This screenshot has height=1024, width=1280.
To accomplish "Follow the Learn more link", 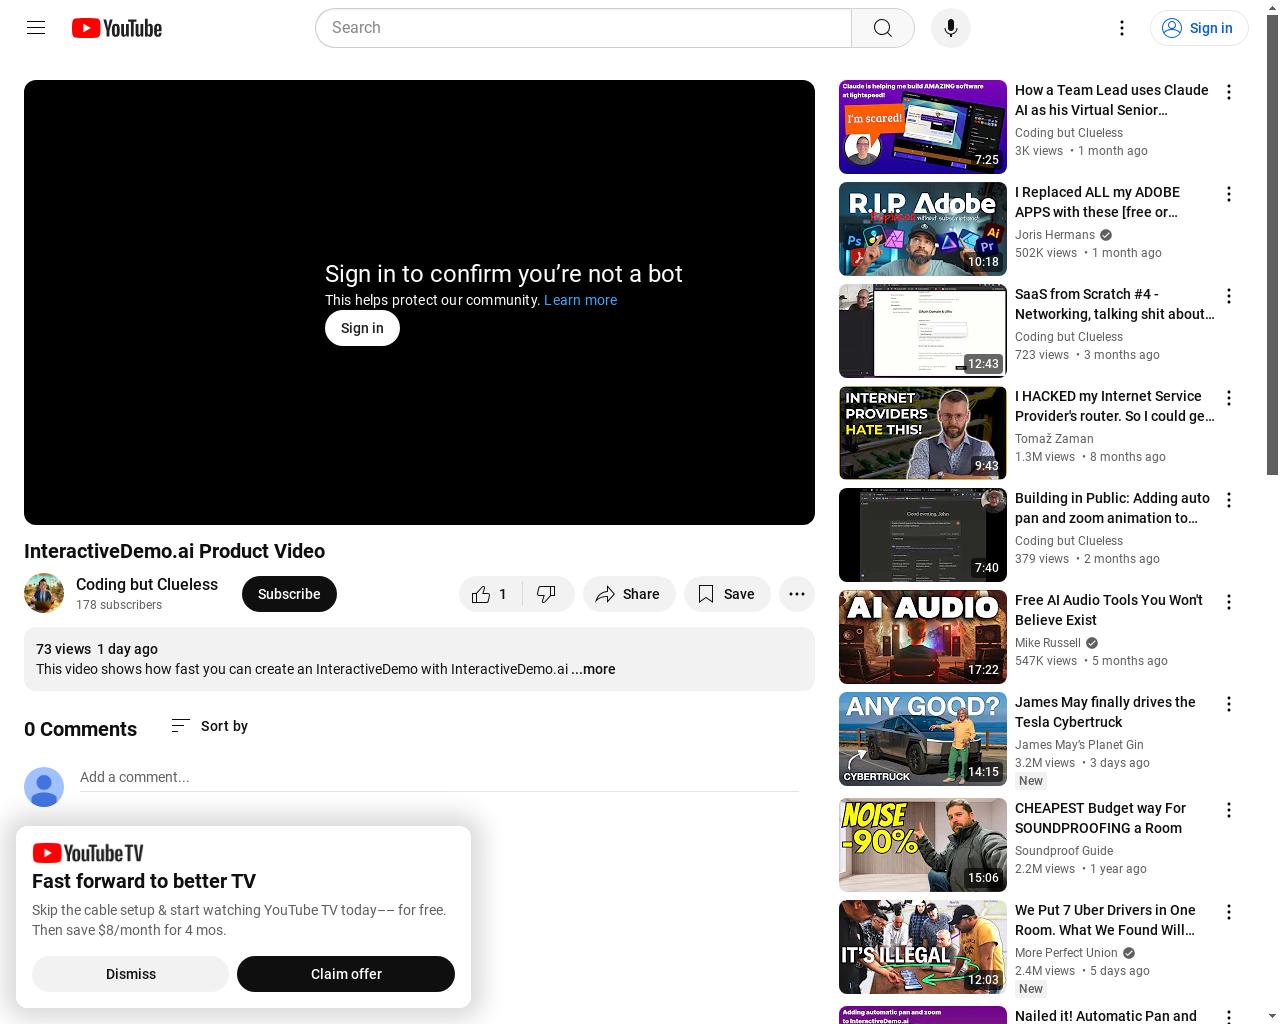I will 580,300.
